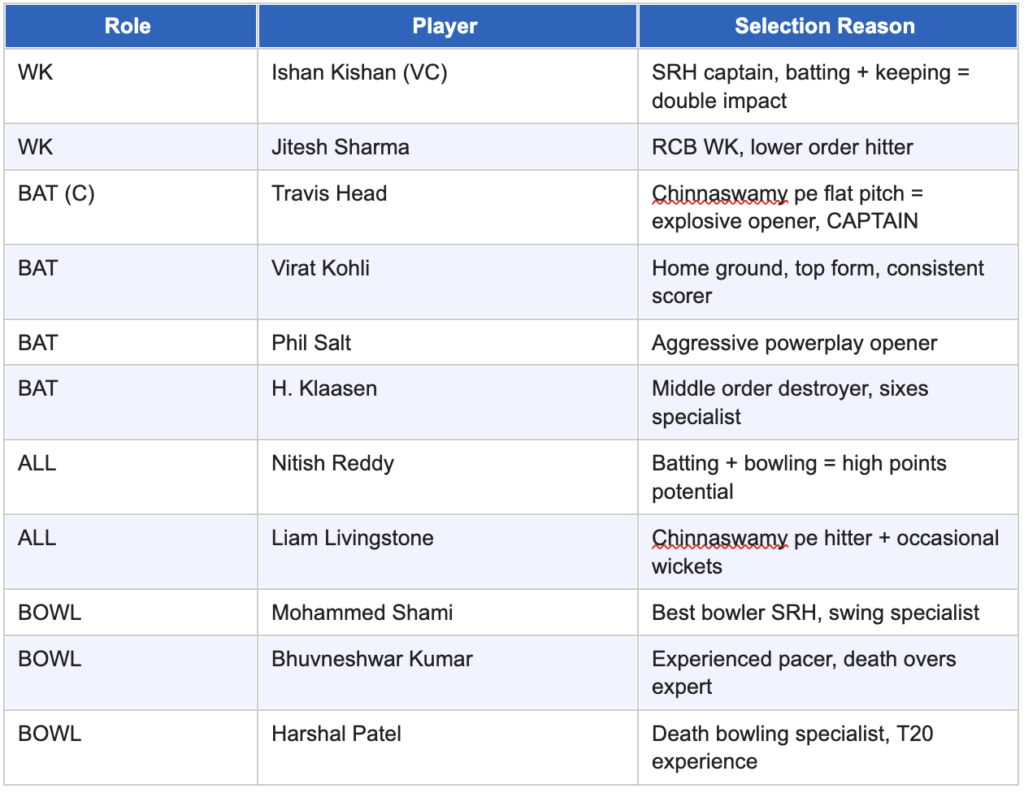Select the Aggressive powerplay opener cell
The width and height of the screenshot is (1024, 793).
(x=827, y=342)
